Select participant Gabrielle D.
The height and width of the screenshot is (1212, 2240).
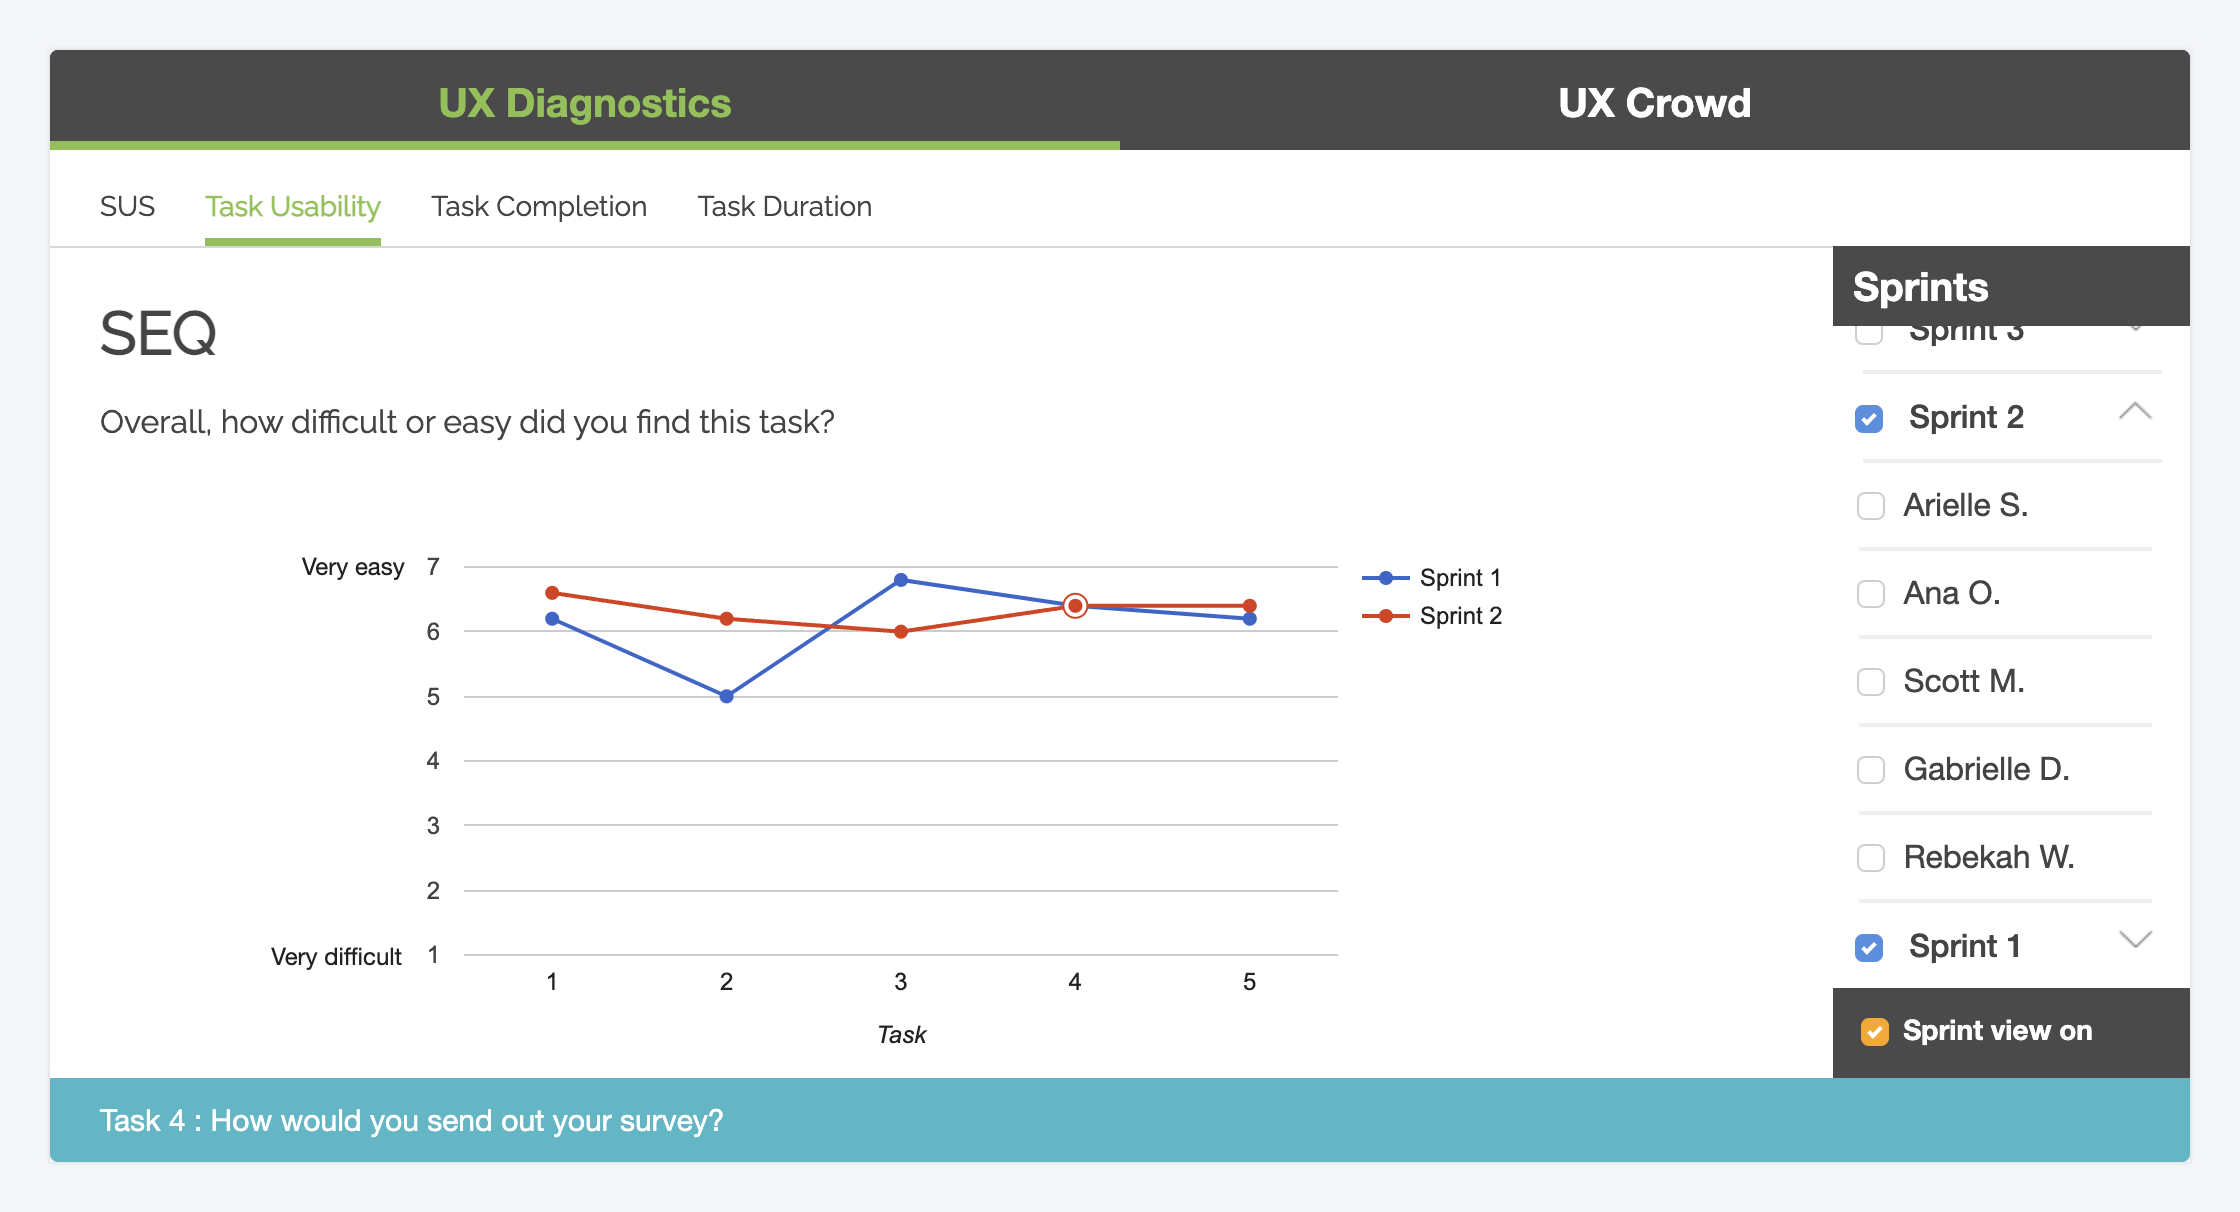click(1870, 769)
